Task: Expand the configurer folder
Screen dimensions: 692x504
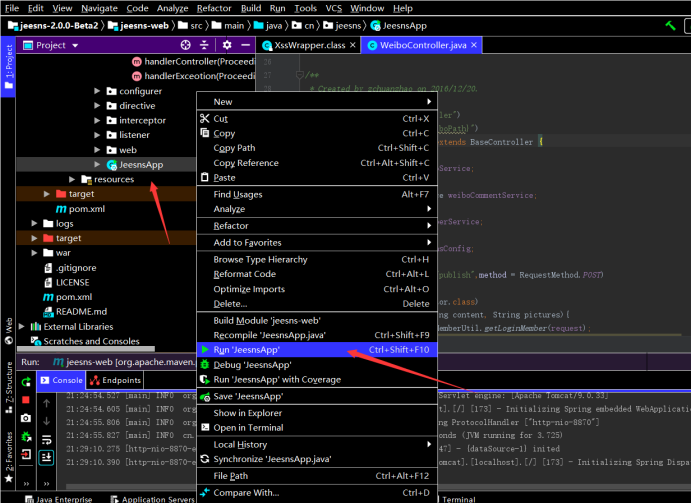Action: [97, 91]
